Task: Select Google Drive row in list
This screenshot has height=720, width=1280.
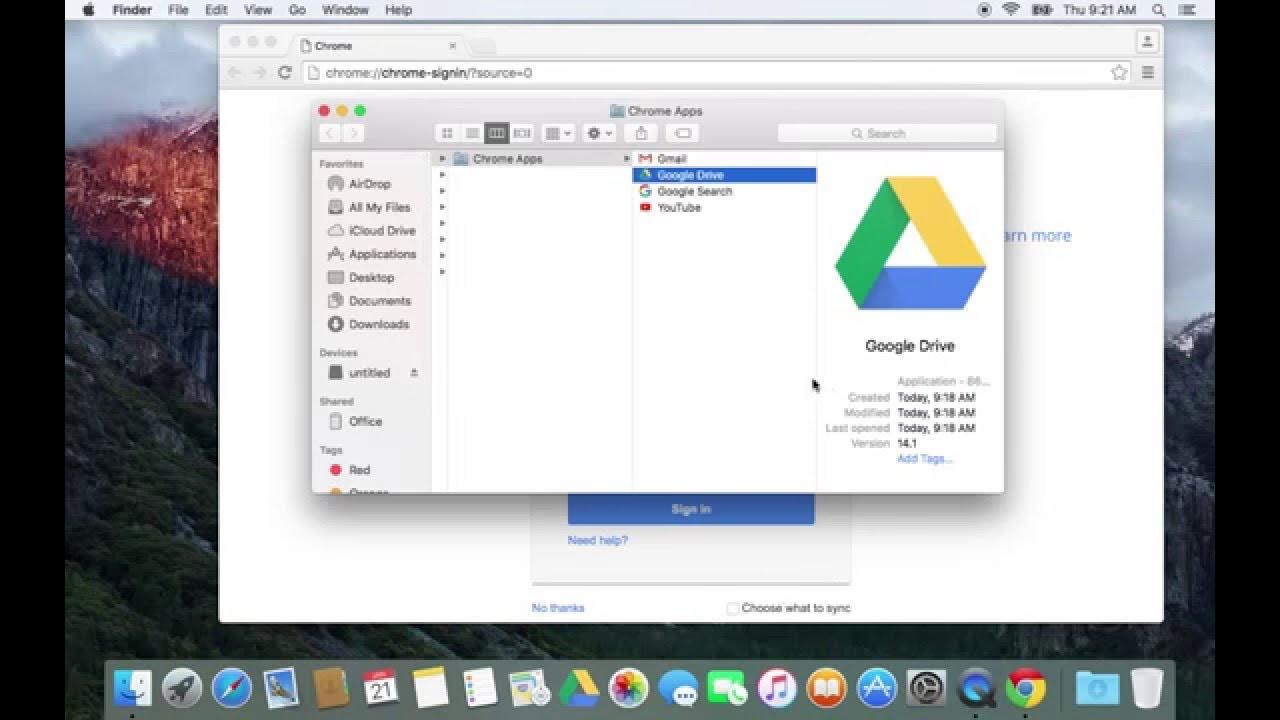Action: point(724,175)
